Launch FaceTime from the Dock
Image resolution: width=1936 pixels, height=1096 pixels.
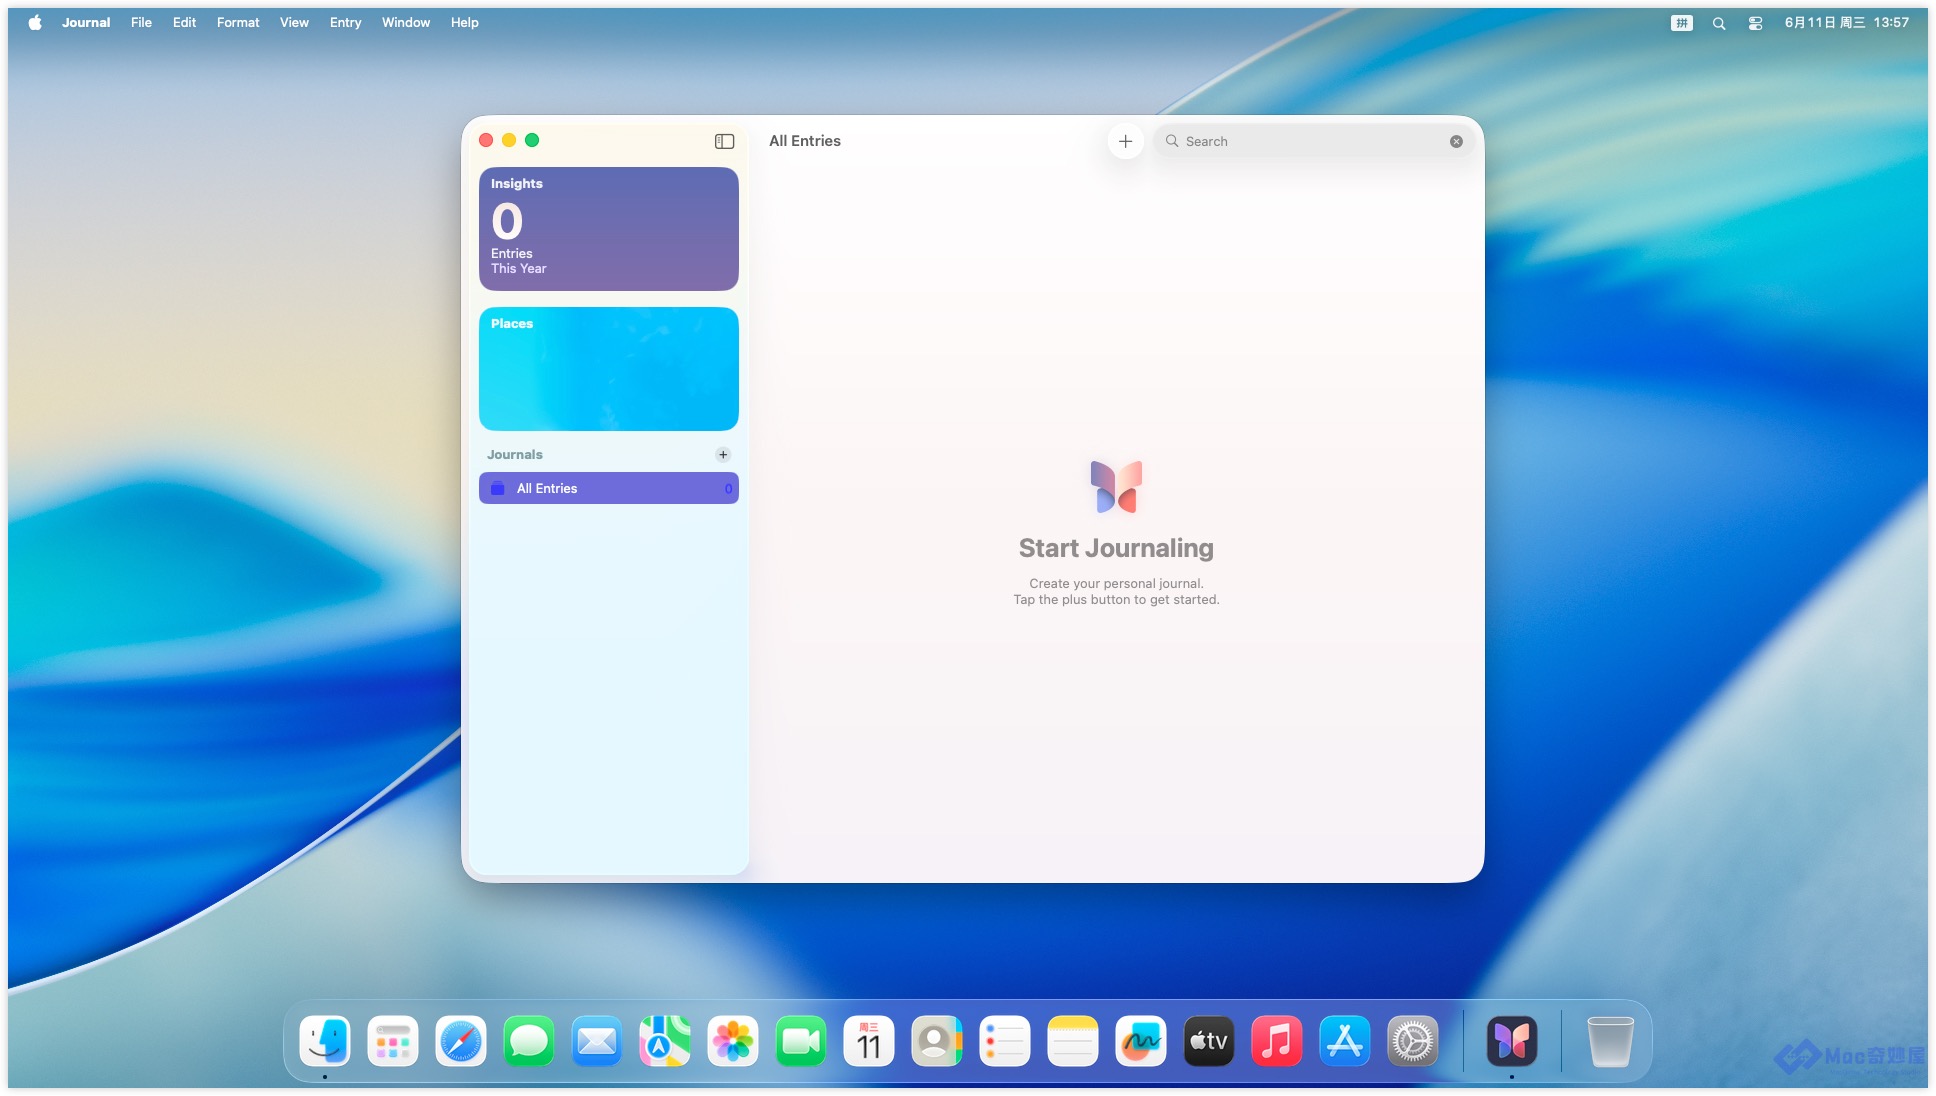801,1041
